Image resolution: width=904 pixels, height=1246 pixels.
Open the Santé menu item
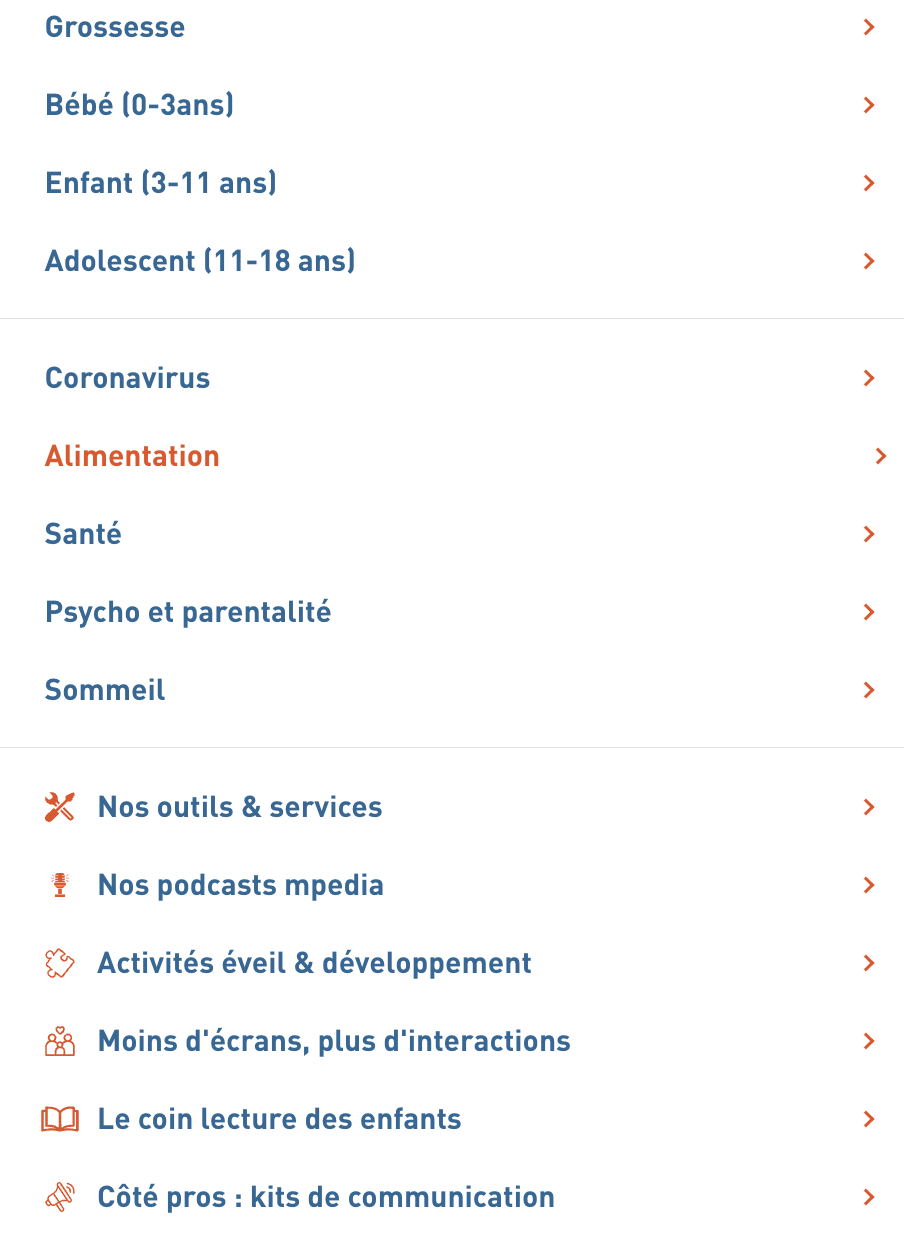[83, 534]
